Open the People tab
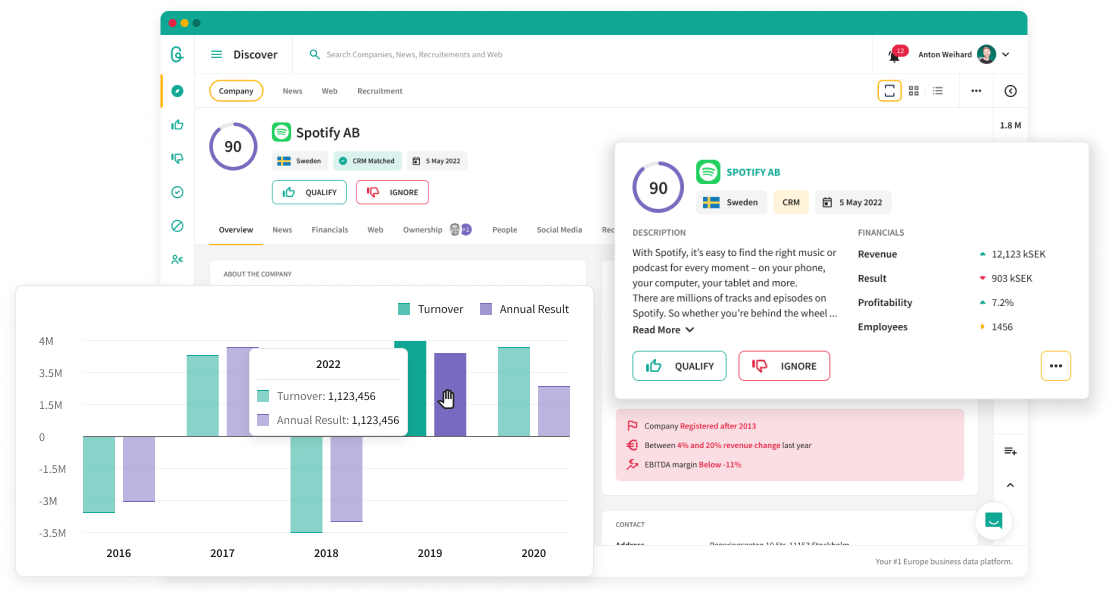 click(505, 230)
